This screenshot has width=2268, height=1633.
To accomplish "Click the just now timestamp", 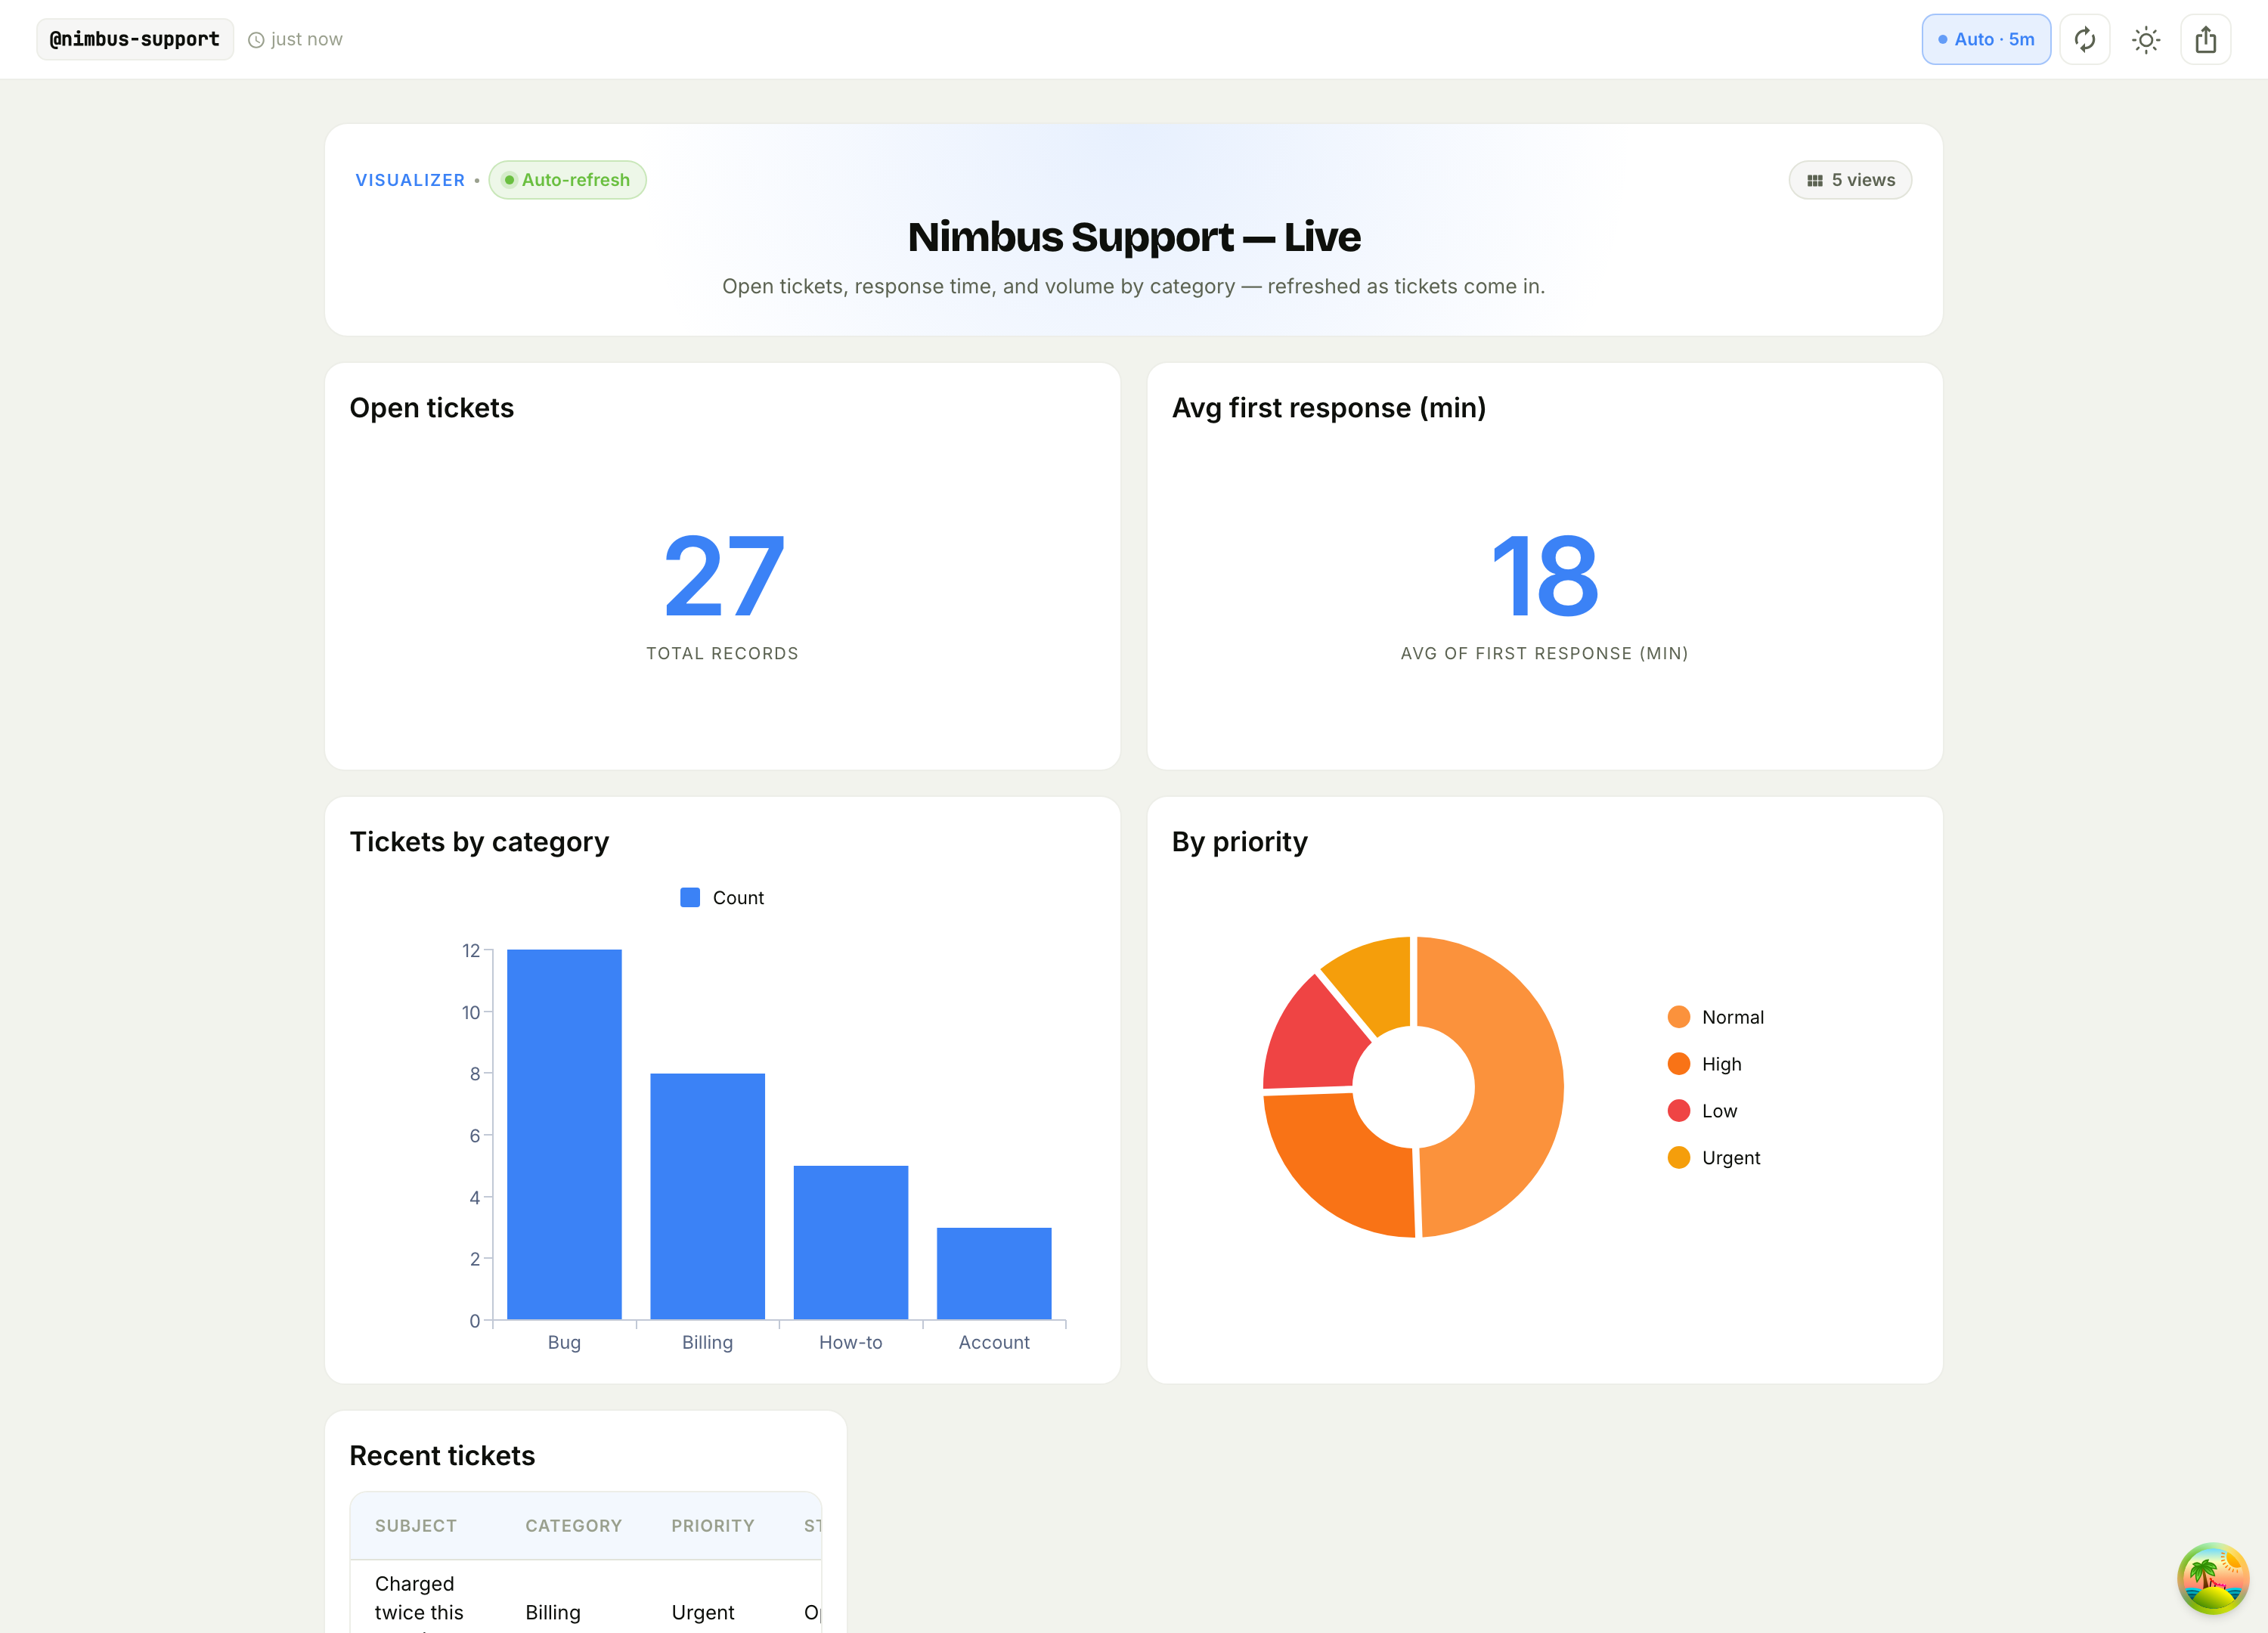I will click(x=306, y=39).
